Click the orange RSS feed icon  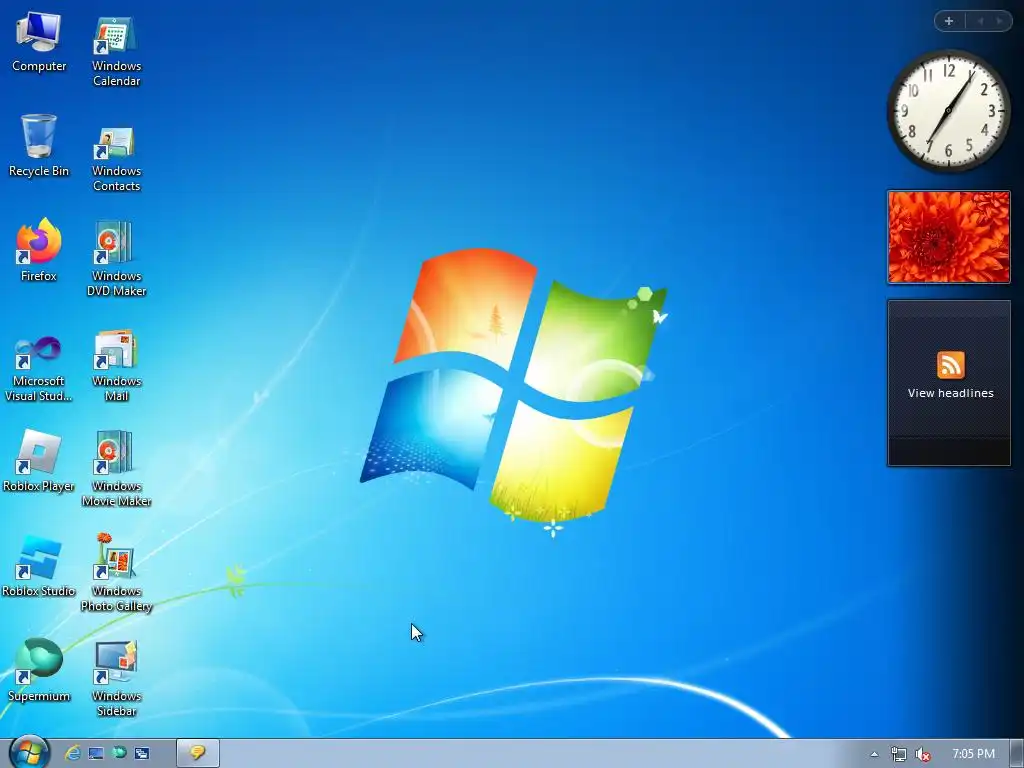point(950,365)
